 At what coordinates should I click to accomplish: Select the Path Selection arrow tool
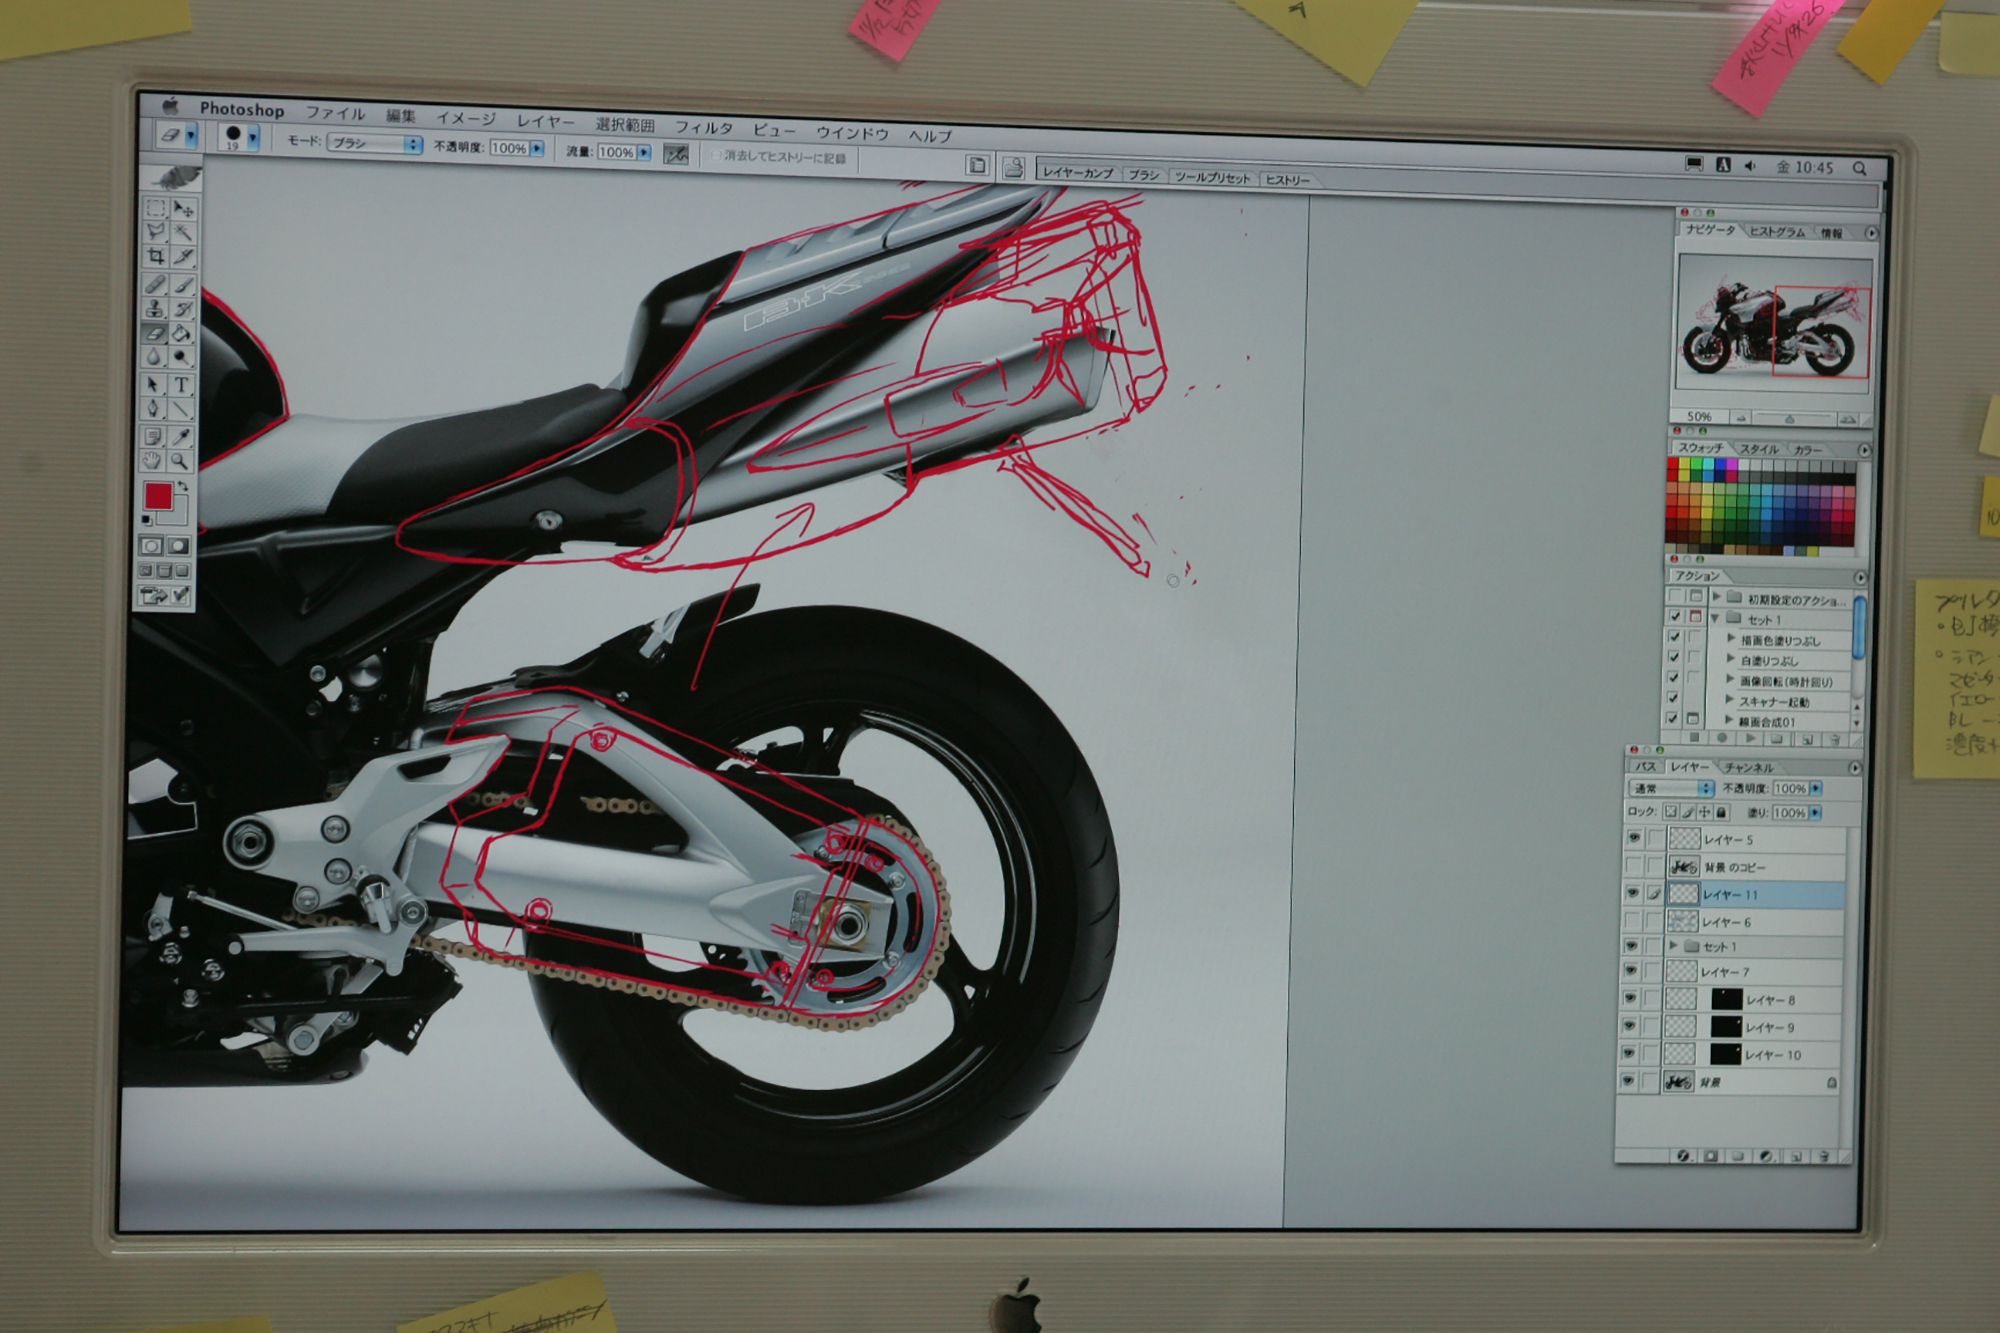point(154,384)
